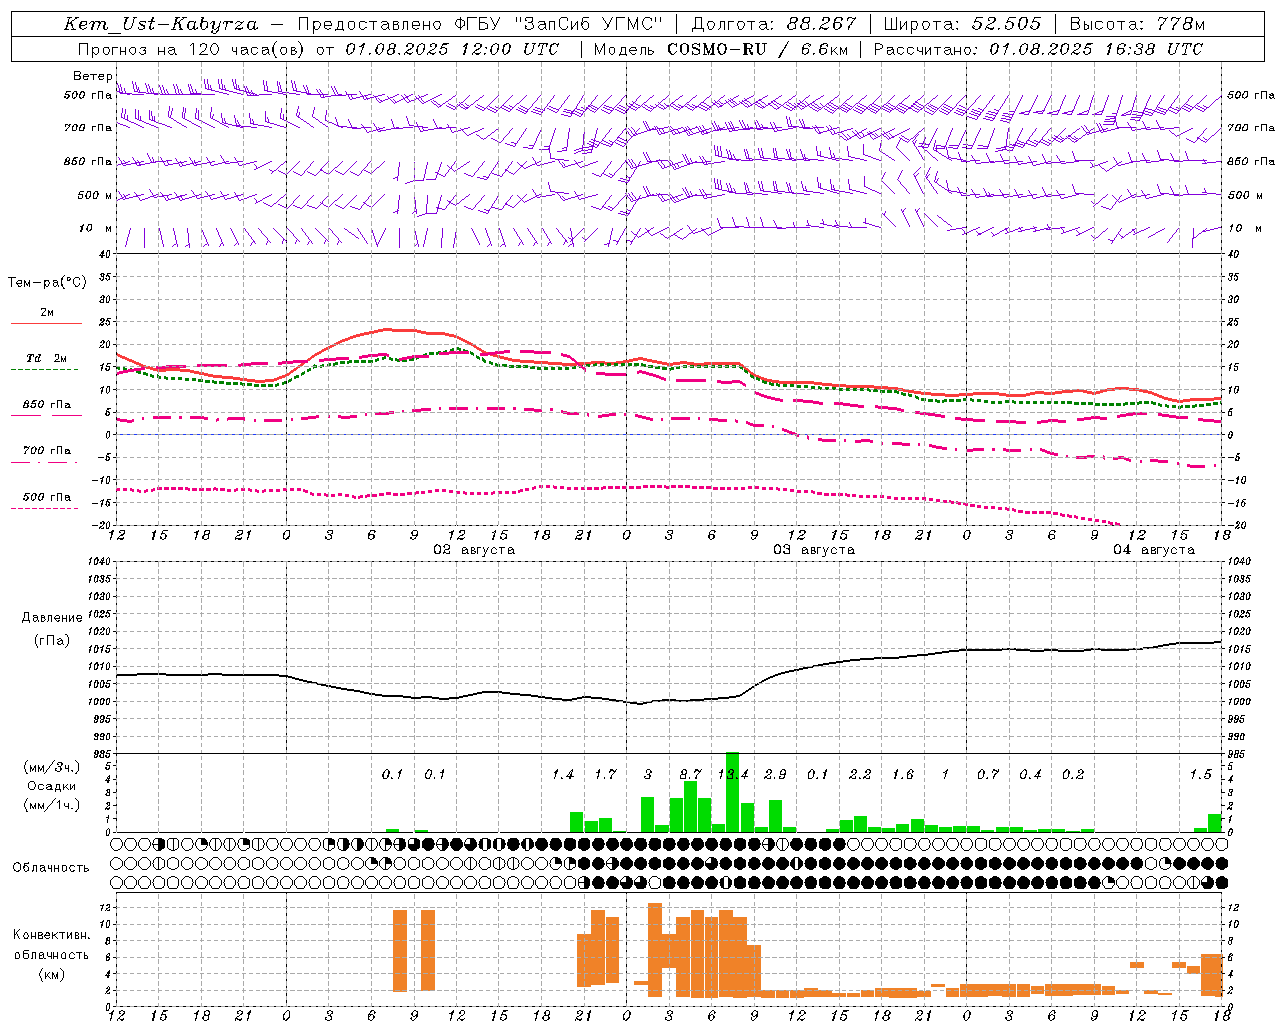1280x1024 pixels.
Task: Click the Ветер wind panel label
Action: 92,76
